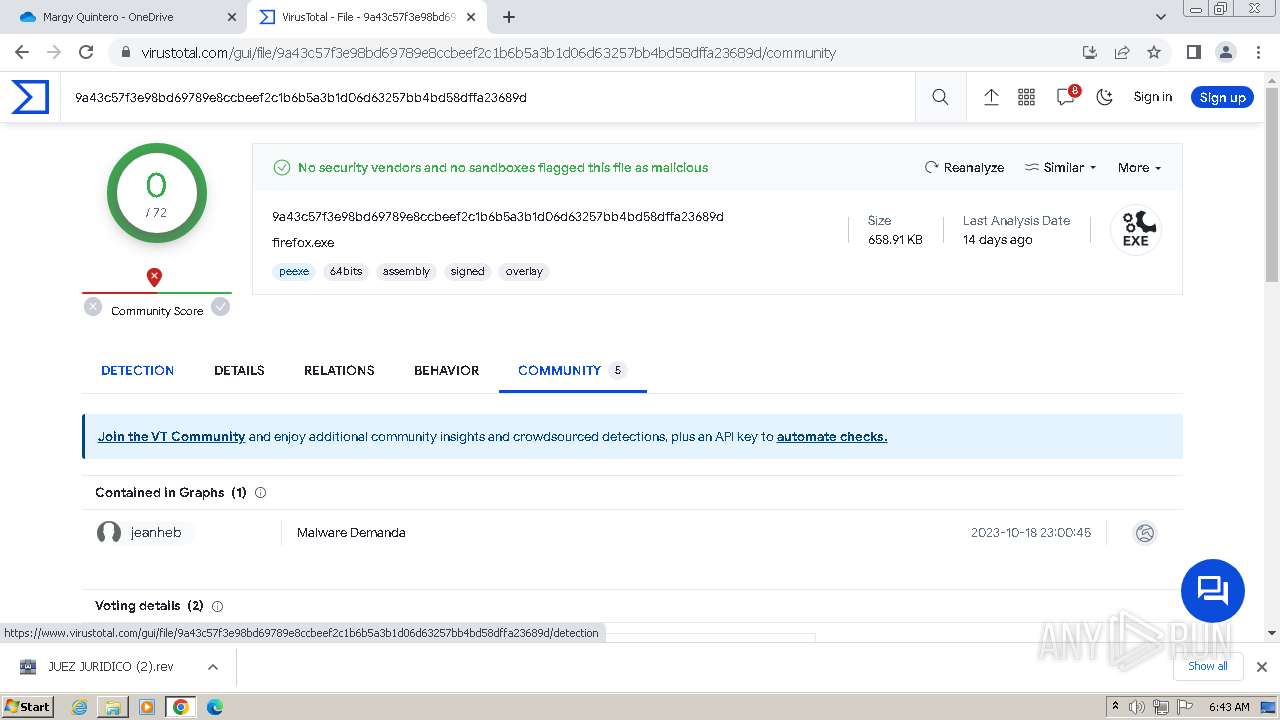Click the search magnifier icon
1280x720 pixels.
tap(940, 97)
